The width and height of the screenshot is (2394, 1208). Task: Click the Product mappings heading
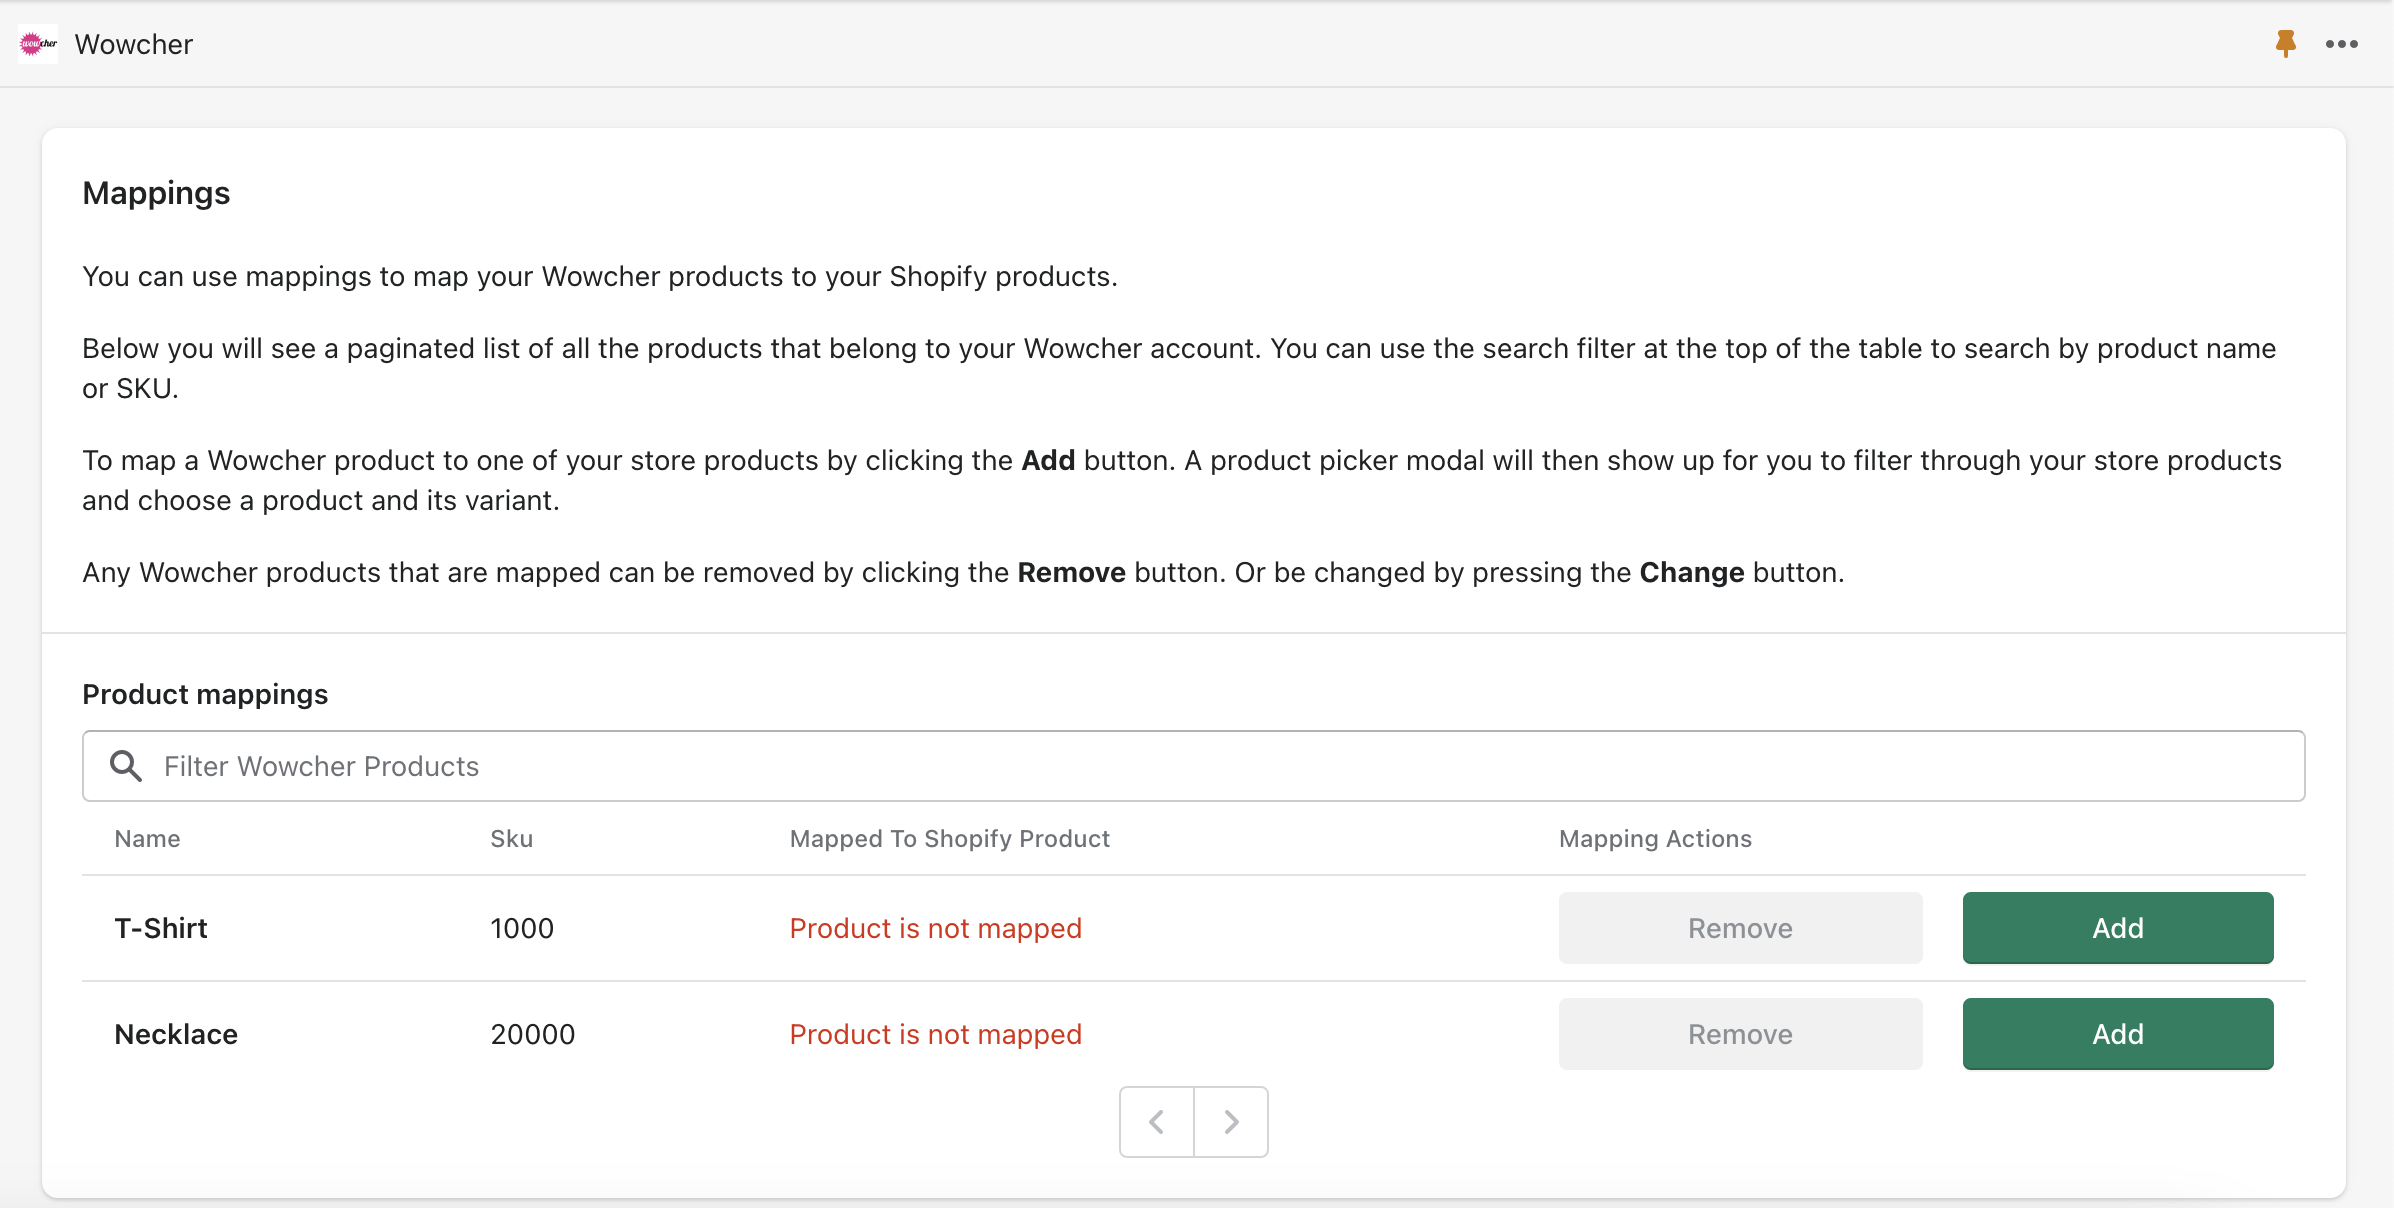205,694
